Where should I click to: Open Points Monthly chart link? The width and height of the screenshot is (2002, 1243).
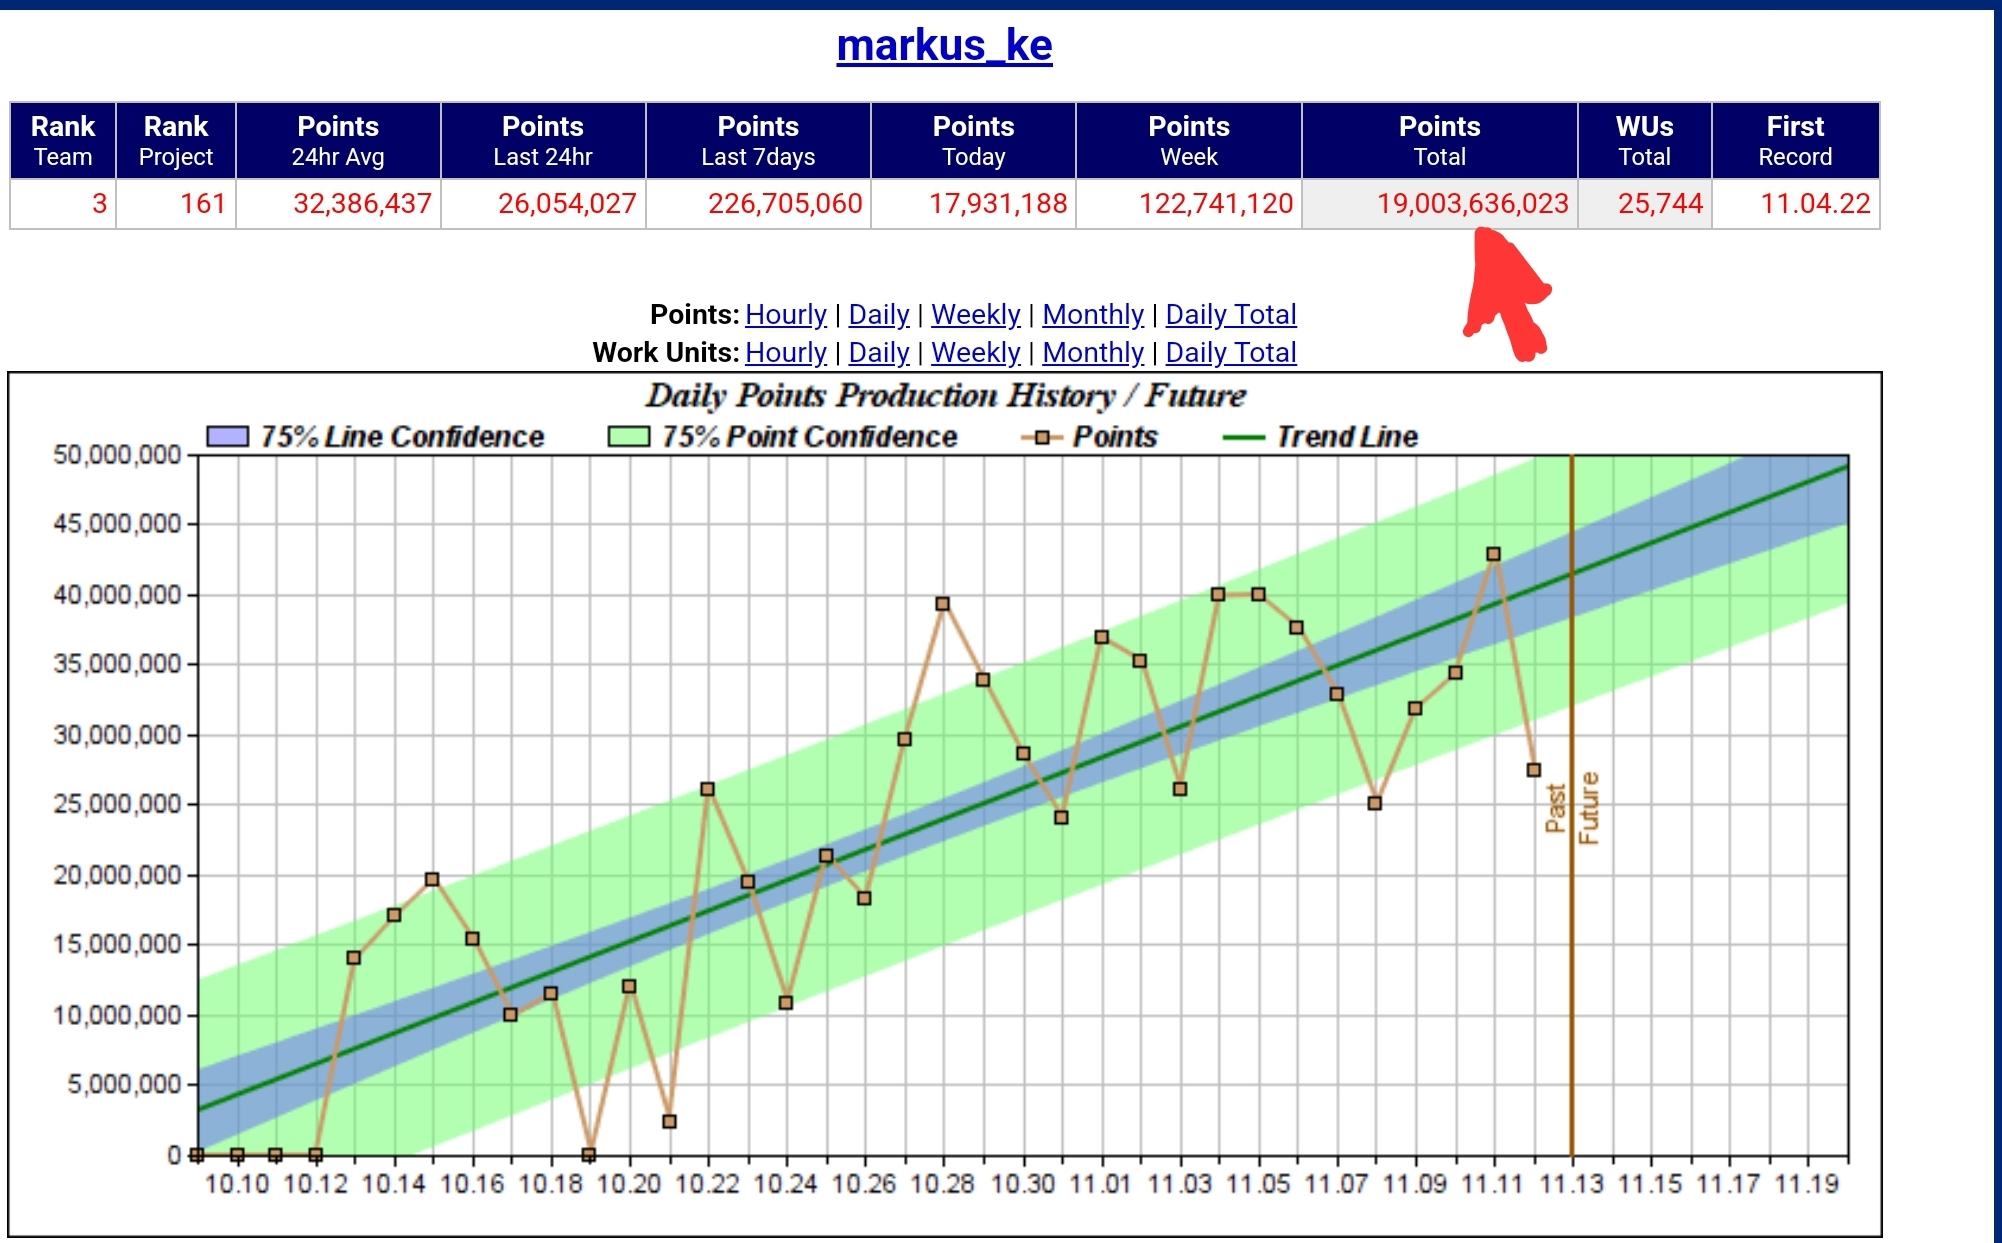(x=1092, y=314)
